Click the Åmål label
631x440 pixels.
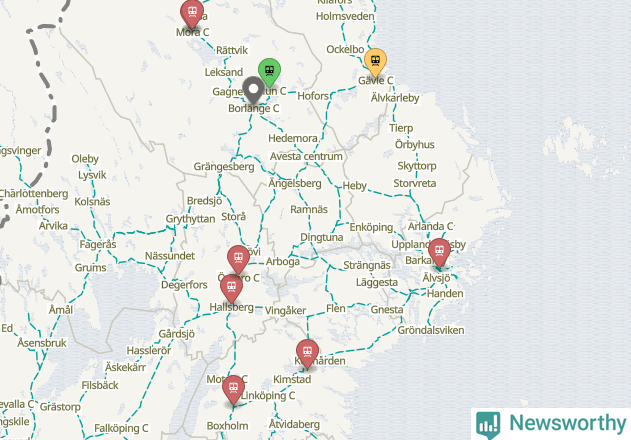click(x=61, y=310)
